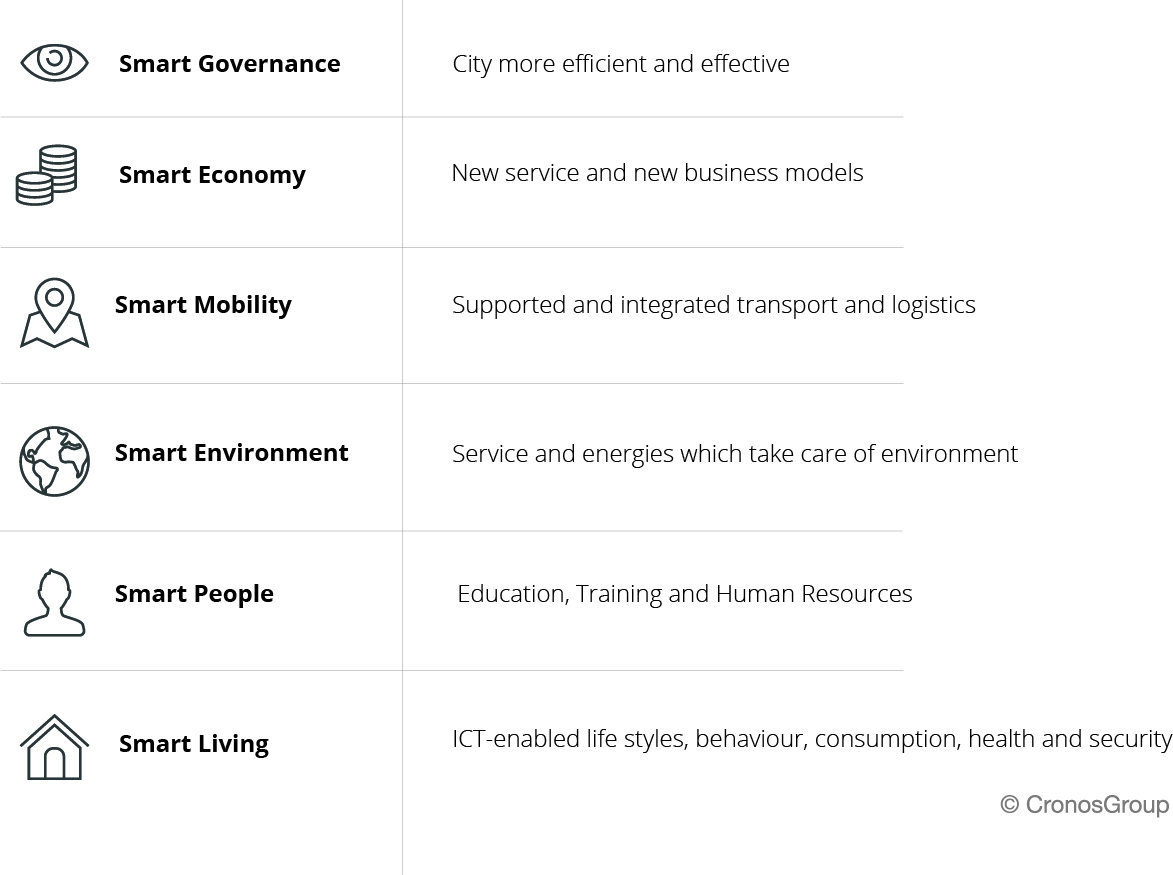The image size is (1173, 875).
Task: Click the person silhouette icon
Action: pos(55,603)
